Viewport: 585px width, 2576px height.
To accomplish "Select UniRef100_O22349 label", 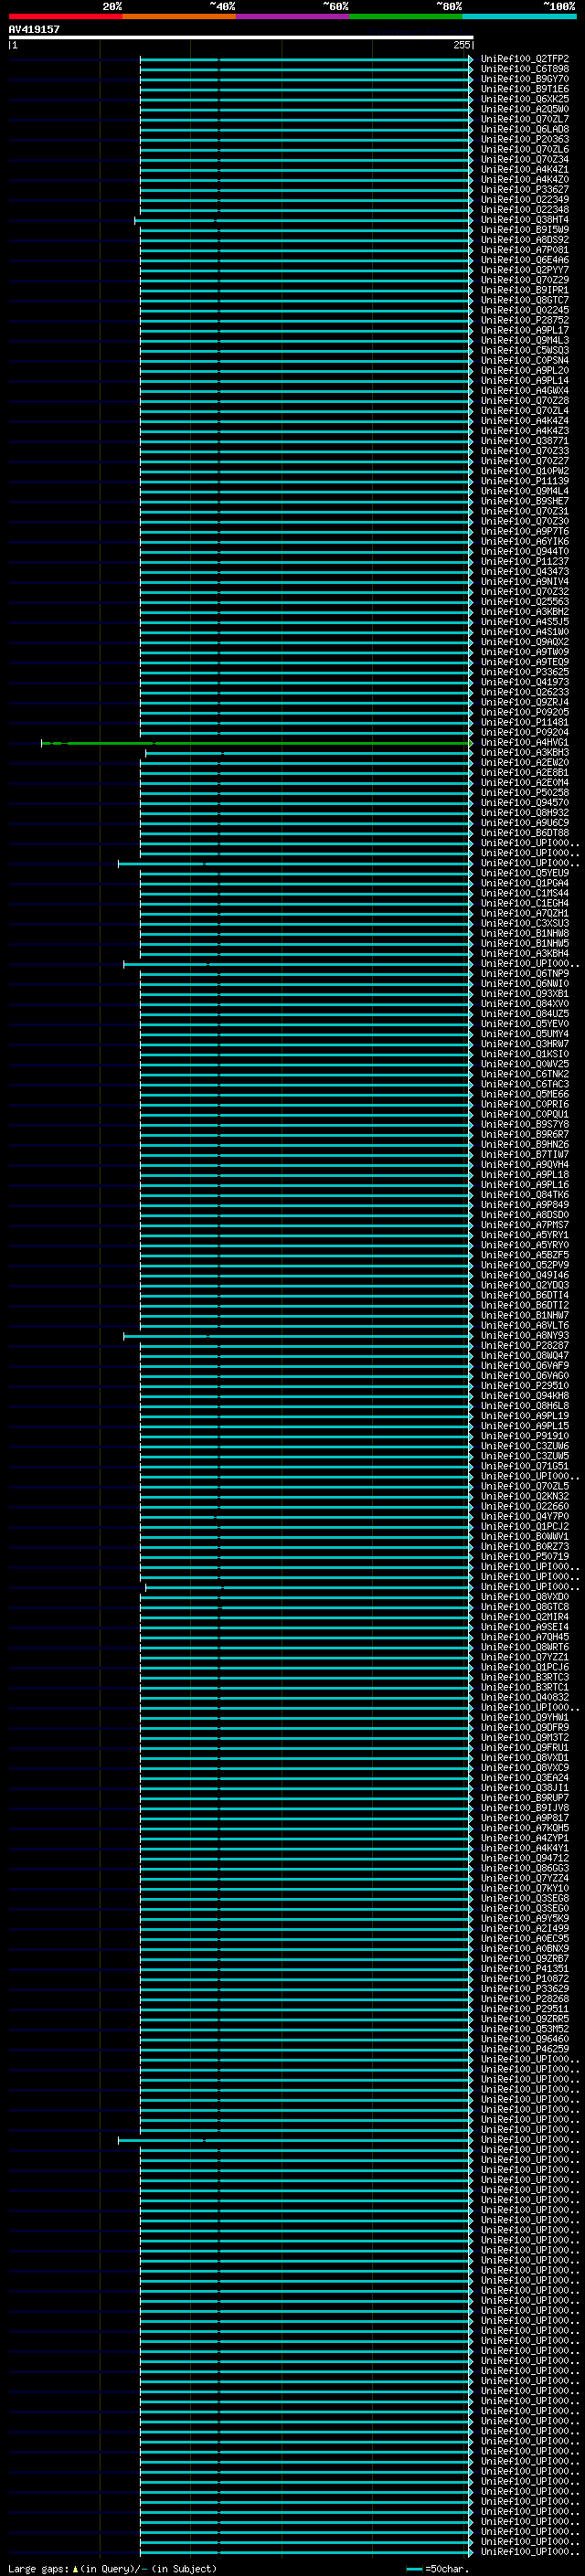I will (x=525, y=199).
